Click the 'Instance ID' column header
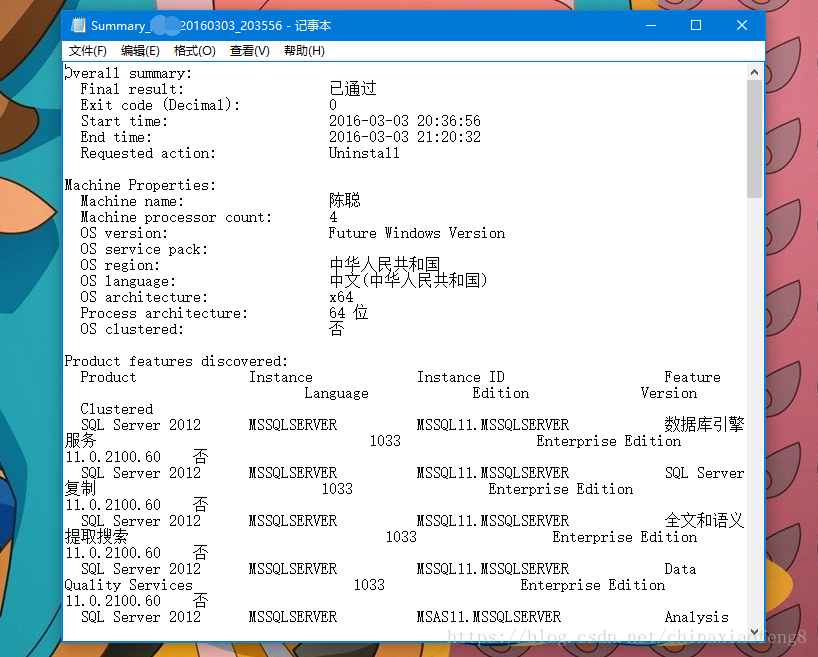The height and width of the screenshot is (657, 818). [x=461, y=377]
